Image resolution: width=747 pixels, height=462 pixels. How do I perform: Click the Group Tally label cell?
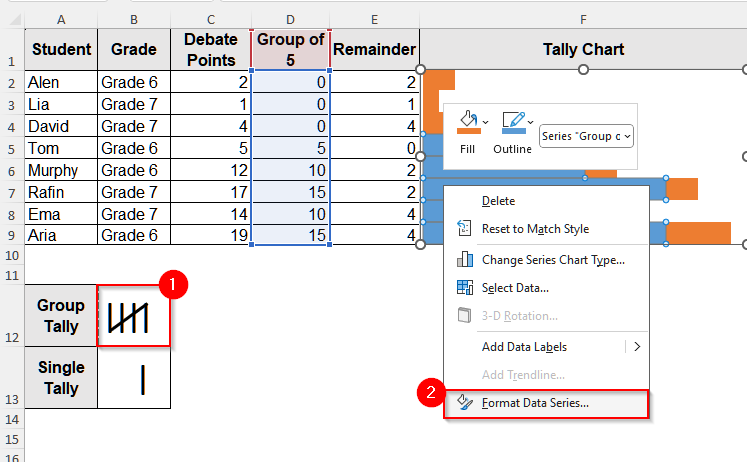coord(61,316)
